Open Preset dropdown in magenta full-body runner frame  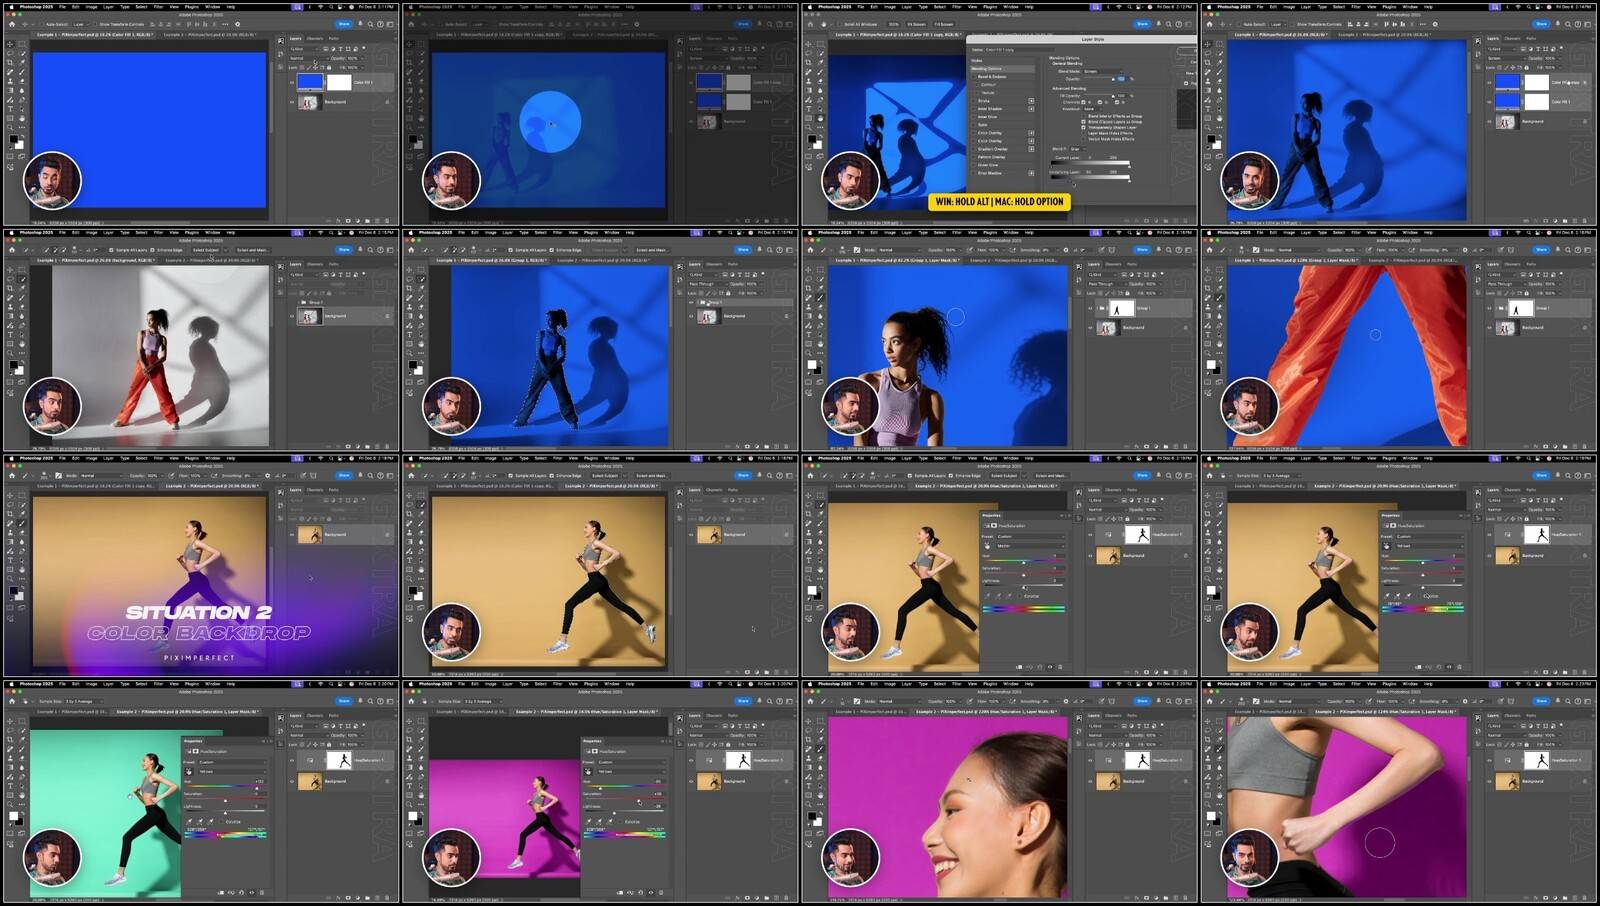pos(630,762)
